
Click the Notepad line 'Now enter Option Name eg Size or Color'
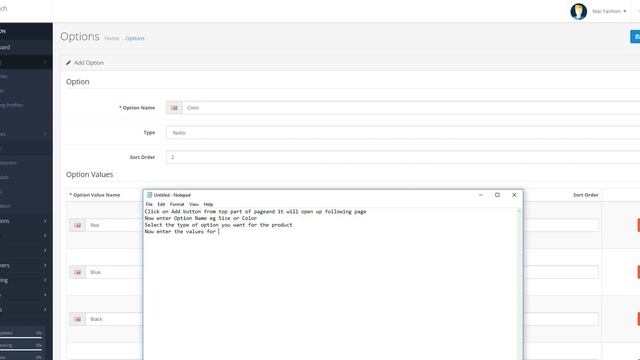point(201,218)
